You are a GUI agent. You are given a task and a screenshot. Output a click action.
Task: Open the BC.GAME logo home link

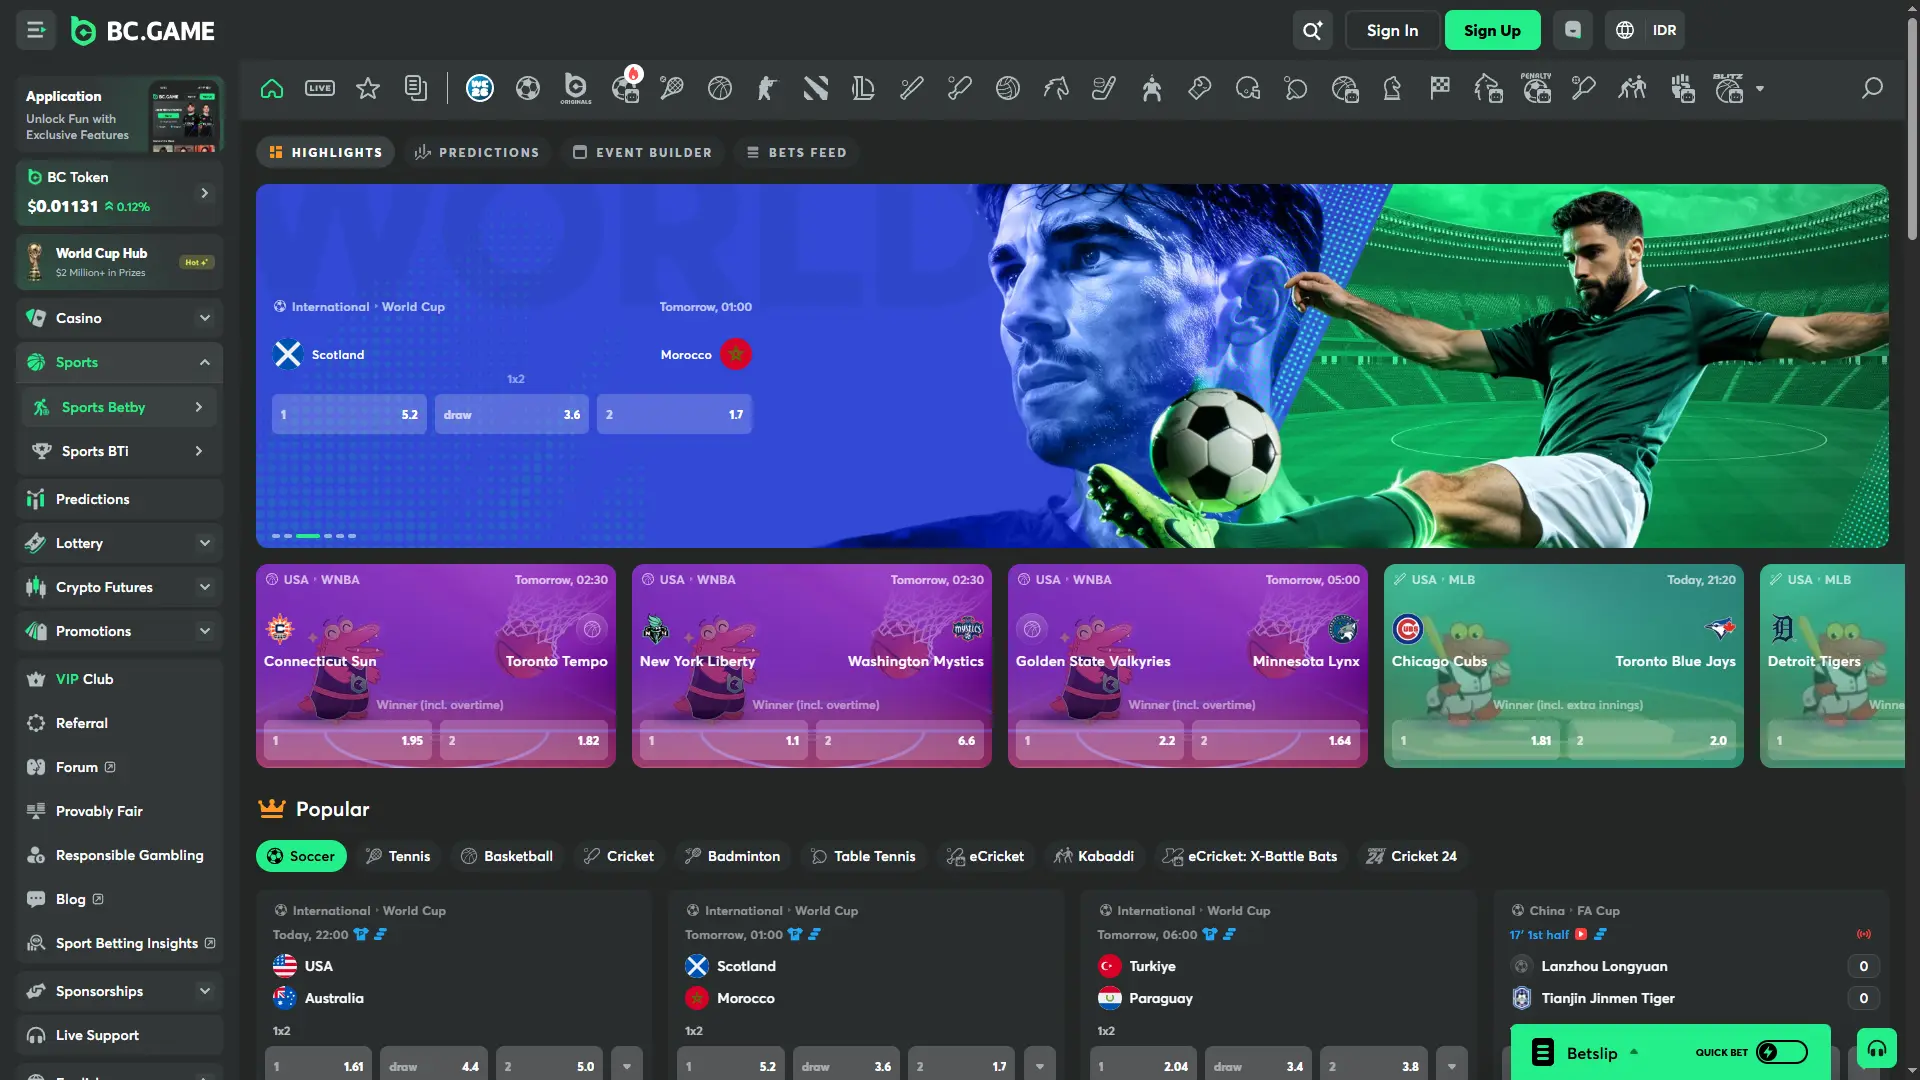(143, 31)
